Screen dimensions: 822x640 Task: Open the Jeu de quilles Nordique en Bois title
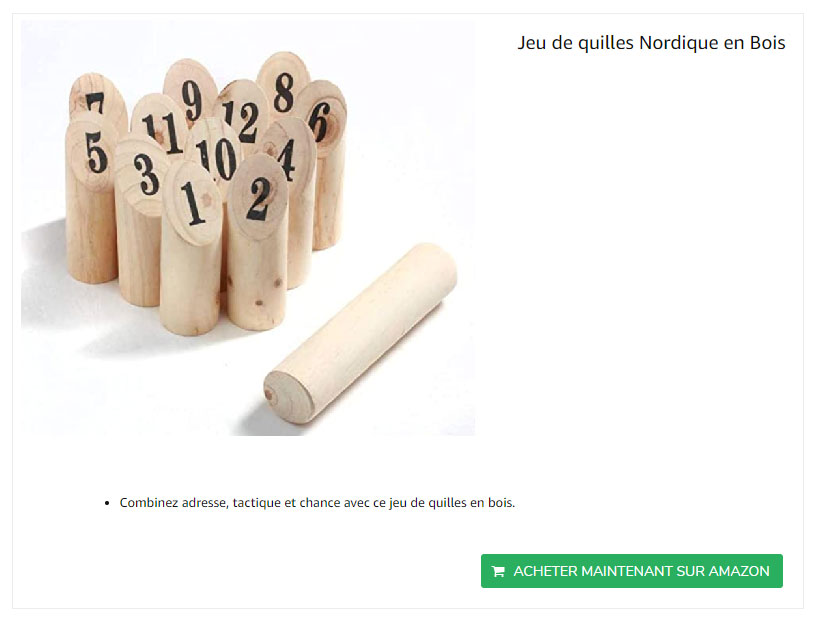point(651,42)
